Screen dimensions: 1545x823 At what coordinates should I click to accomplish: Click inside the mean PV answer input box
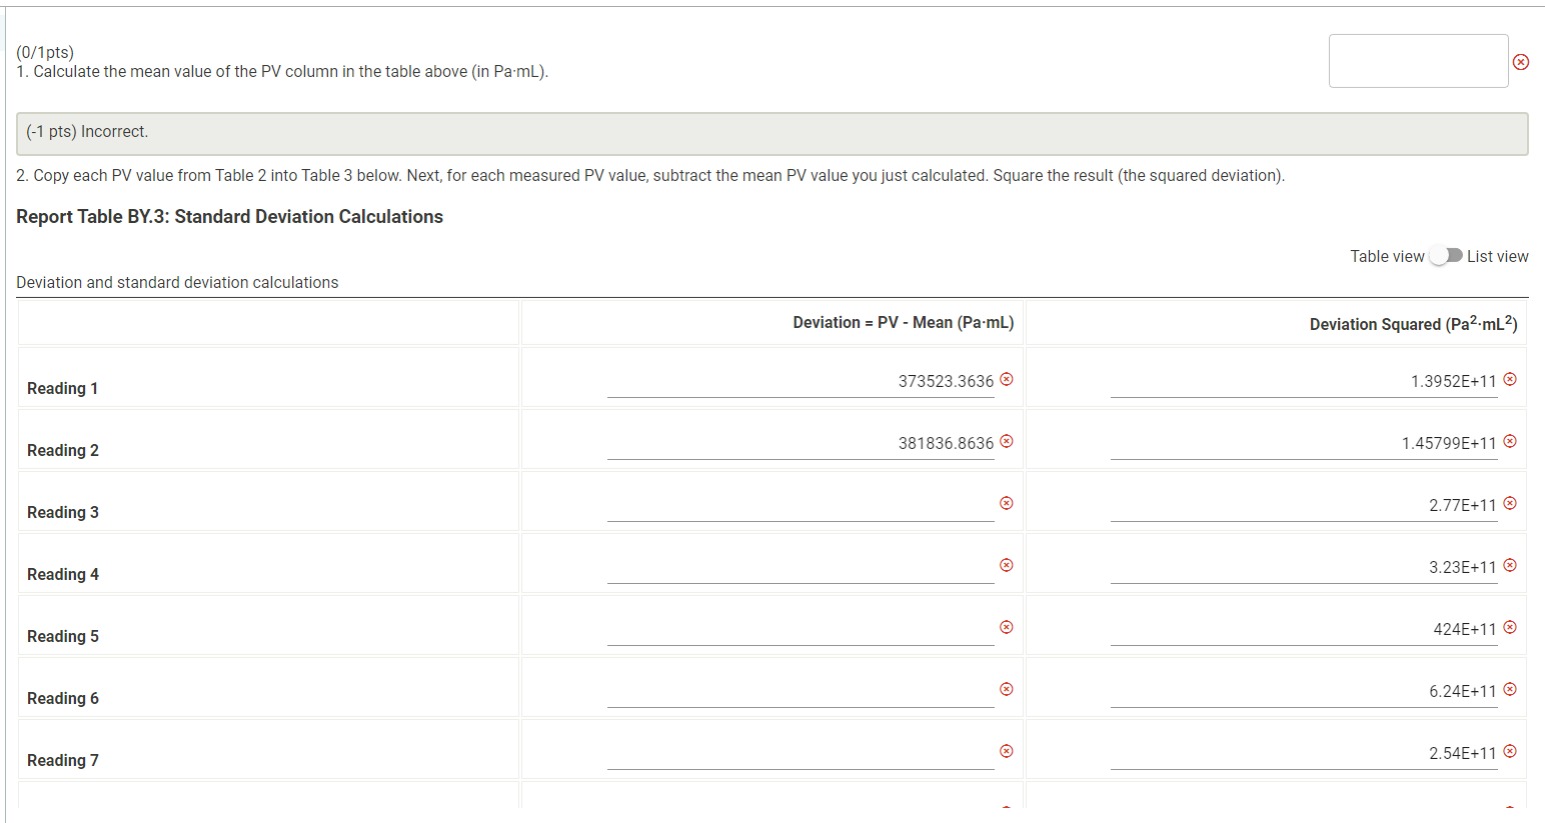click(x=1418, y=61)
